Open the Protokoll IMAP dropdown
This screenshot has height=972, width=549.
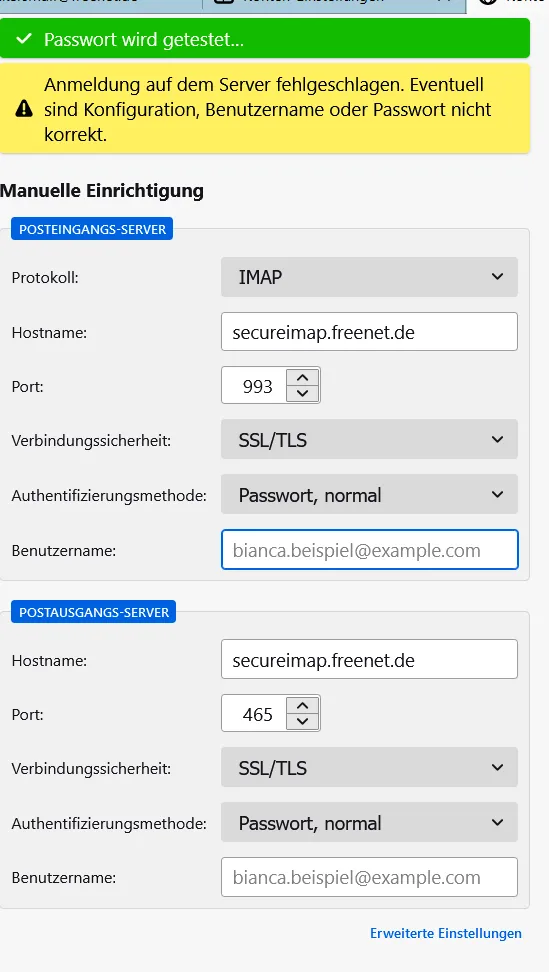pyautogui.click(x=369, y=277)
